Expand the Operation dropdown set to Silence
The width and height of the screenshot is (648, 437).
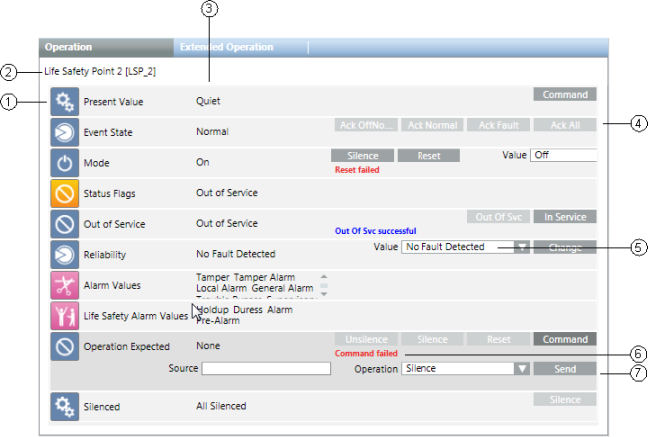(x=520, y=369)
